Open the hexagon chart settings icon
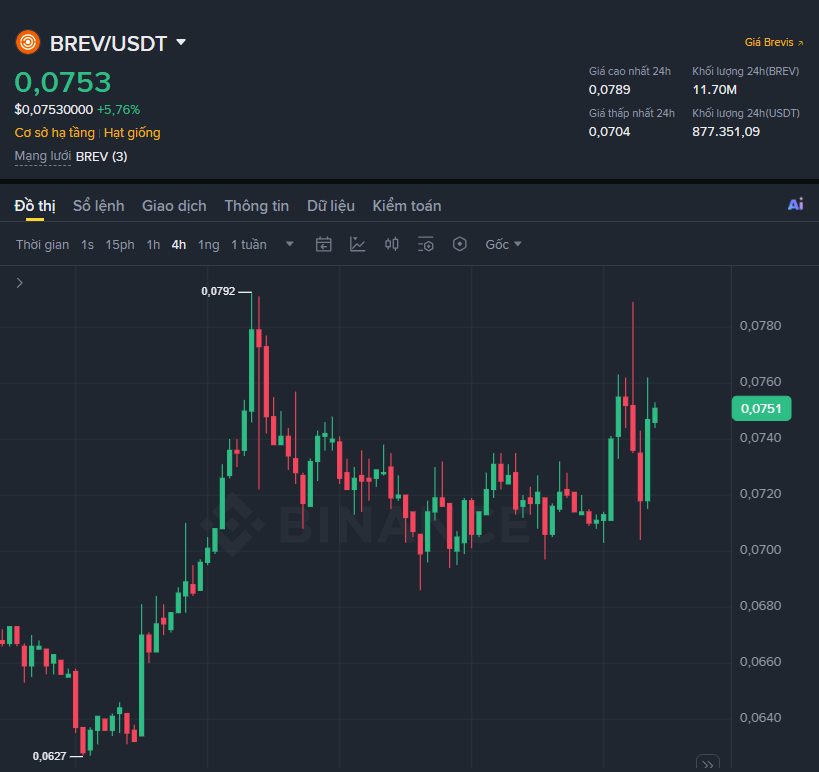The image size is (819, 772). tap(460, 244)
